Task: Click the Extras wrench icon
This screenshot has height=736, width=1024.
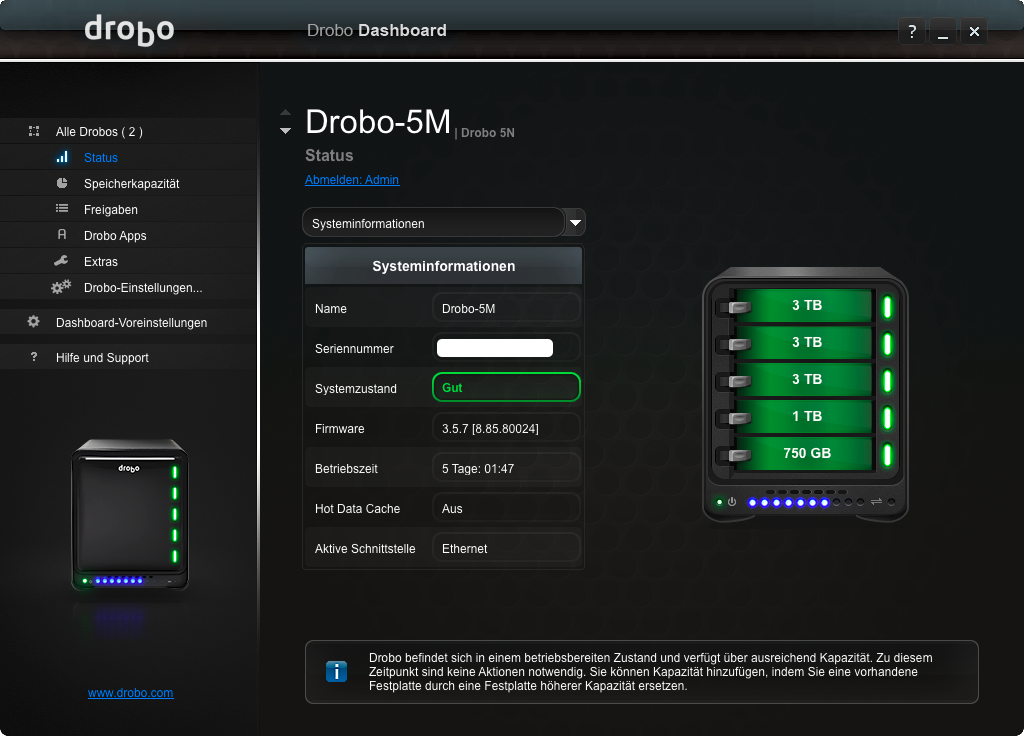Action: 61,261
